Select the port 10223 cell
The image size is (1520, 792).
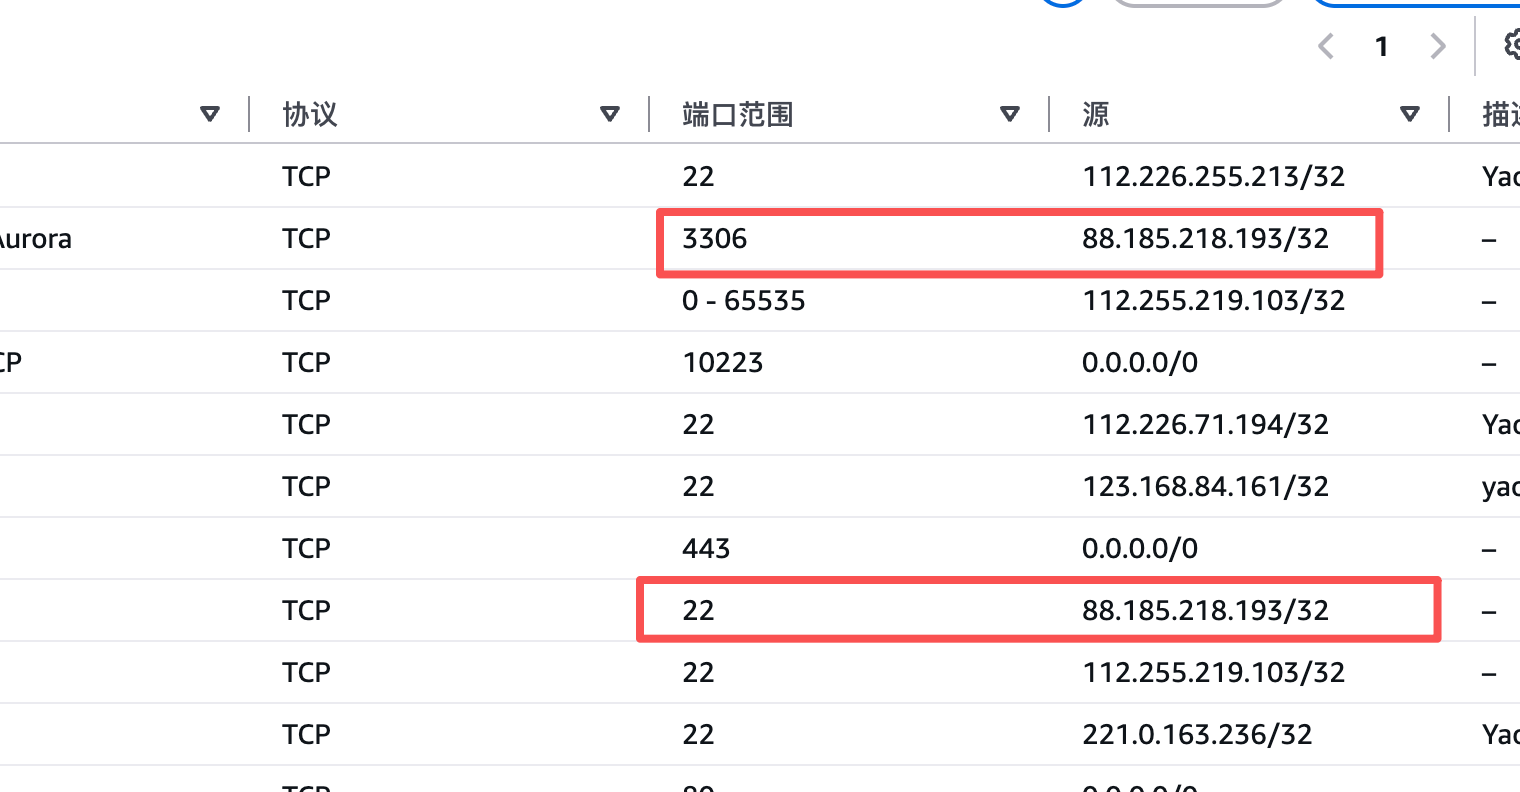coord(723,362)
